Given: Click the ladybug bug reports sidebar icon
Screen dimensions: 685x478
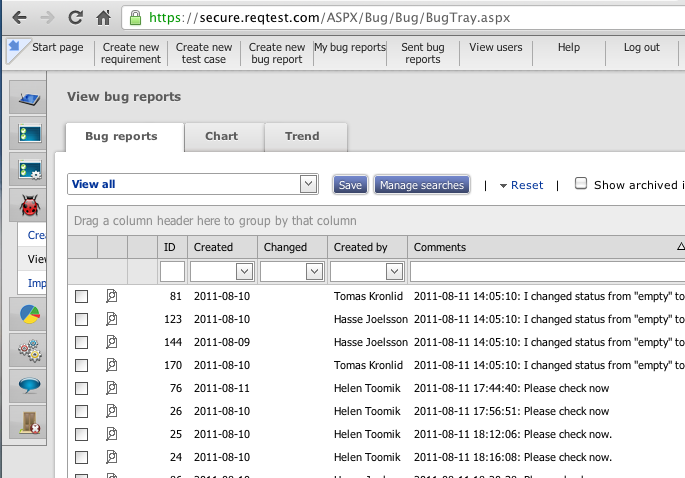Looking at the screenshot, I should point(28,205).
